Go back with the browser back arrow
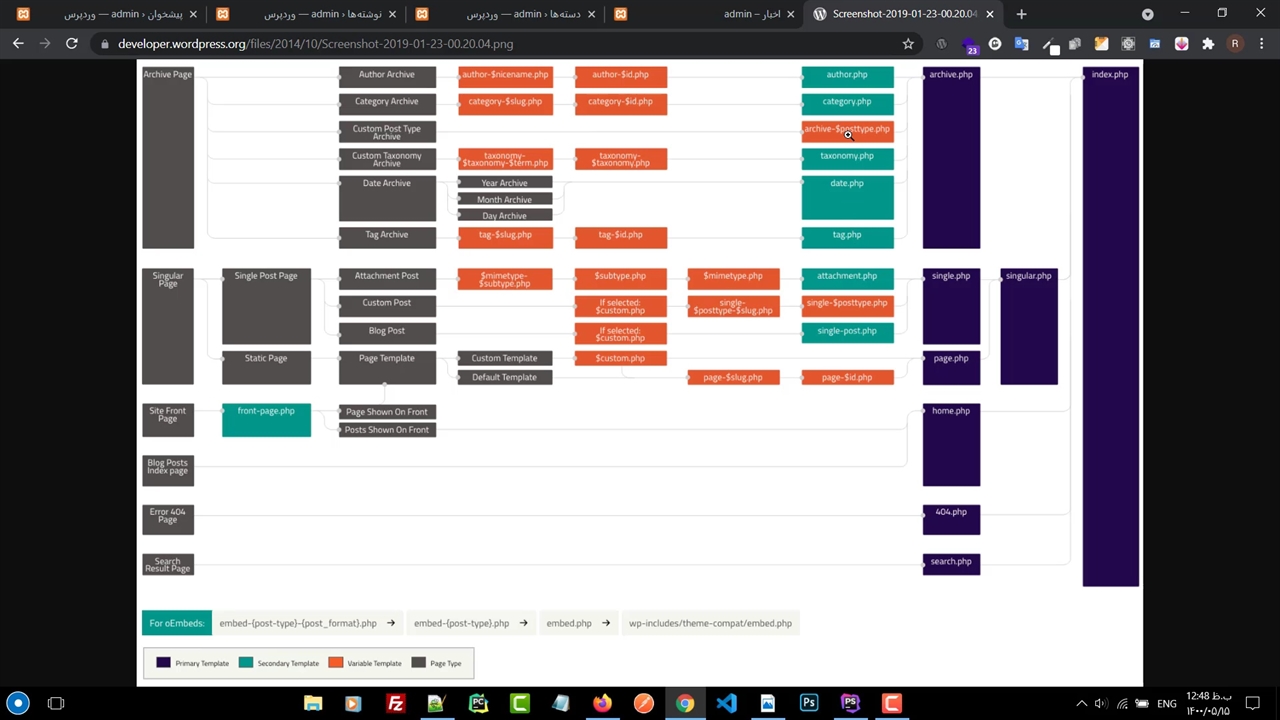Image resolution: width=1280 pixels, height=720 pixels. pyautogui.click(x=18, y=44)
